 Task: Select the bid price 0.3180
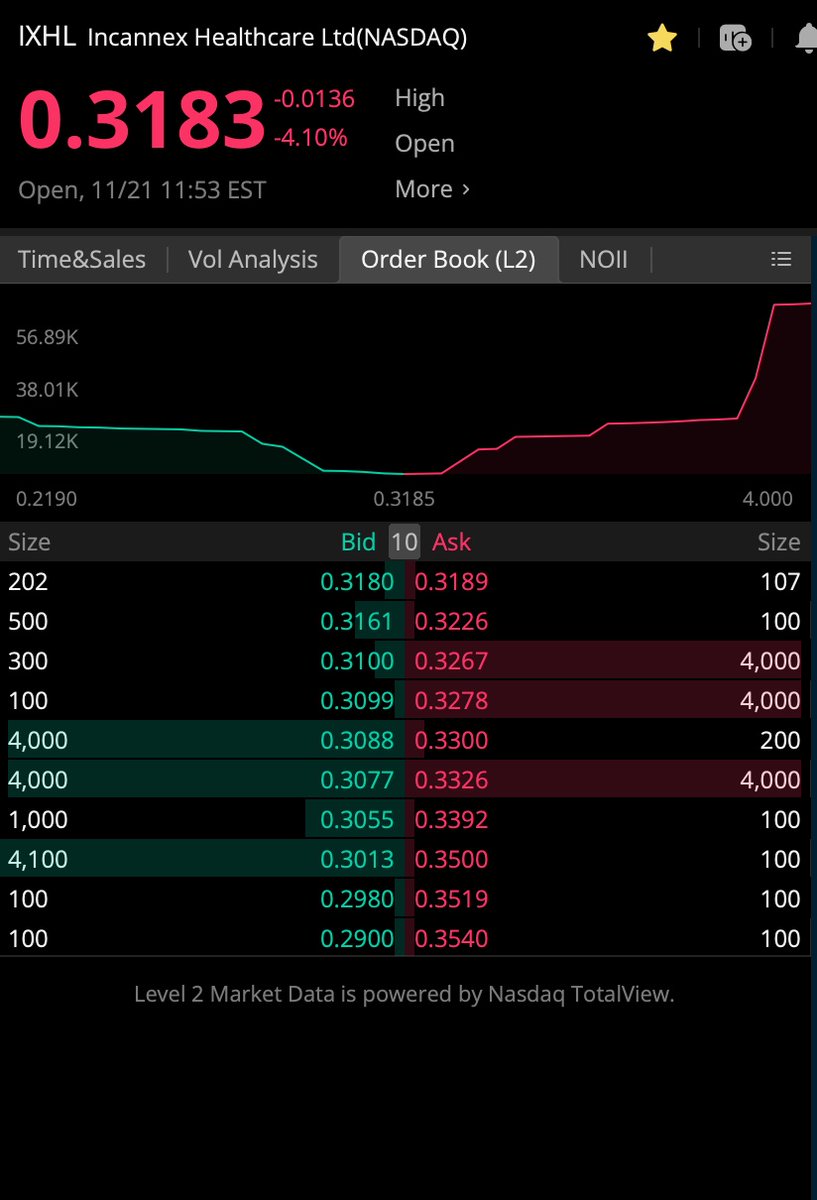[357, 582]
